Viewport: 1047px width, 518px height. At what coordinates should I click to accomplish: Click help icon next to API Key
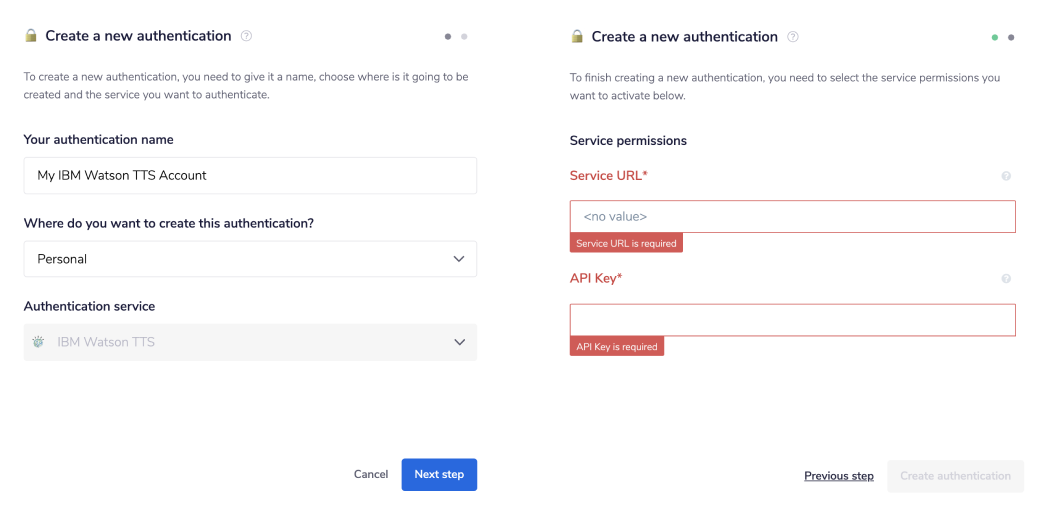coord(1006,279)
